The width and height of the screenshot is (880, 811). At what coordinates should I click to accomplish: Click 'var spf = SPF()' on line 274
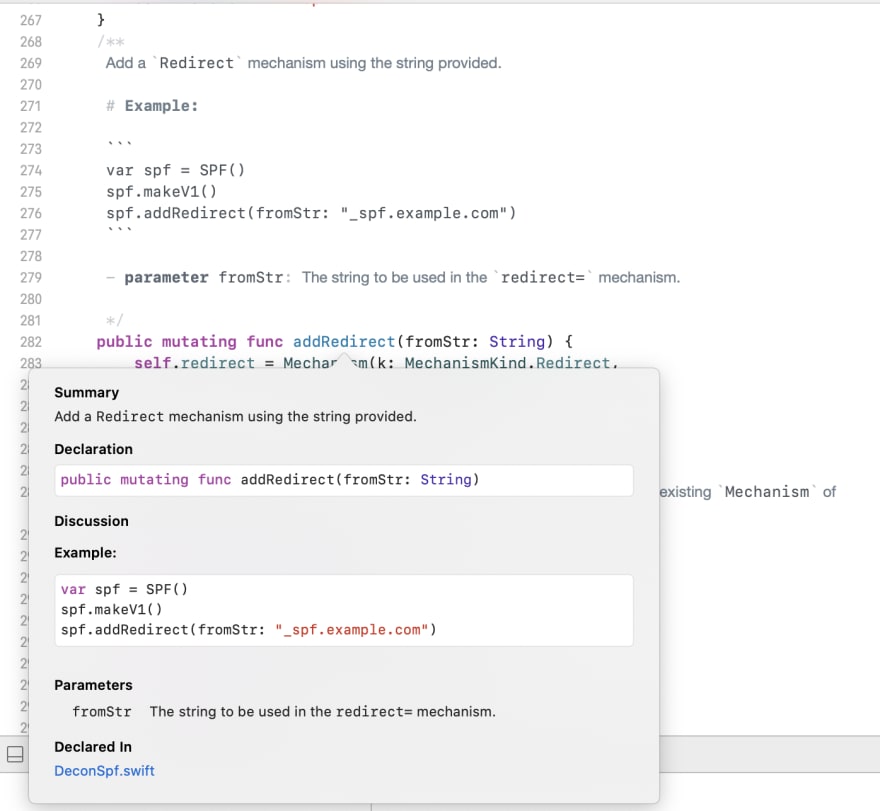[x=176, y=170]
